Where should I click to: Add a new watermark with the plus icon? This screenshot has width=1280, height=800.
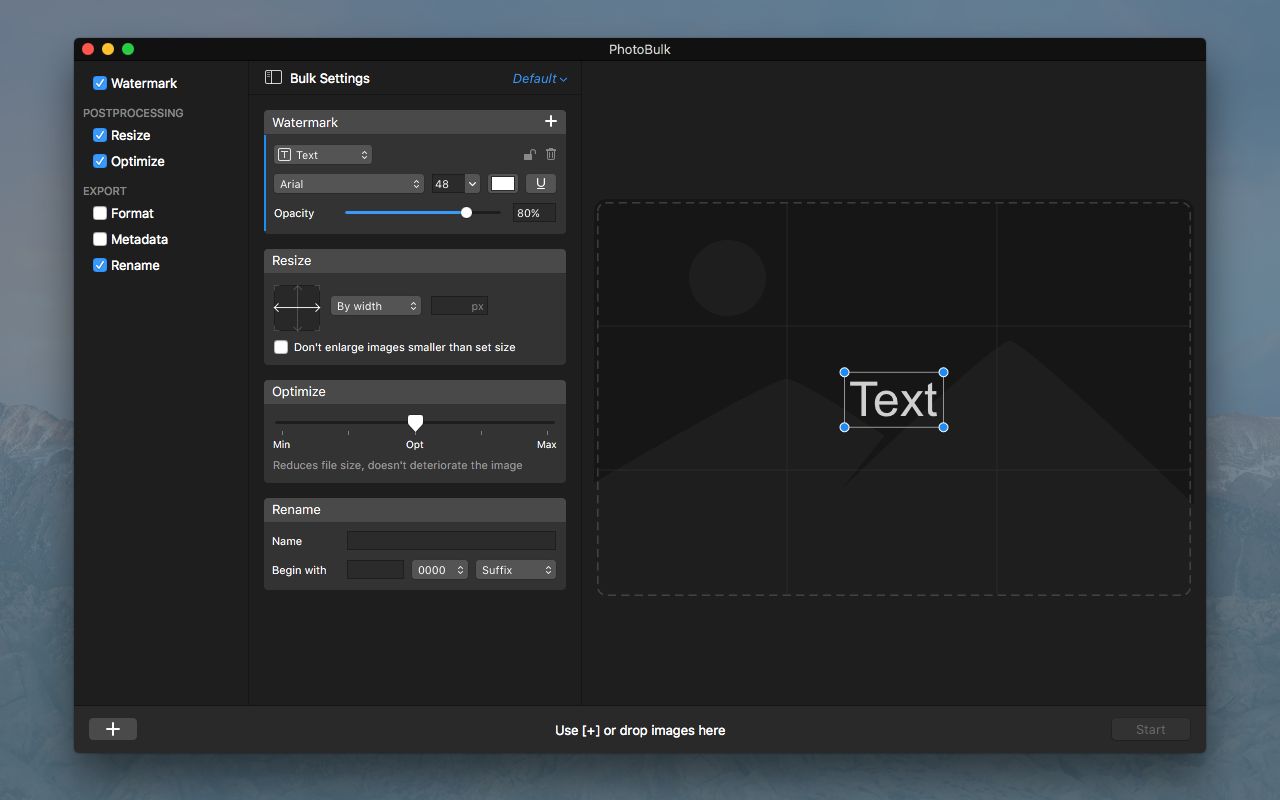550,121
